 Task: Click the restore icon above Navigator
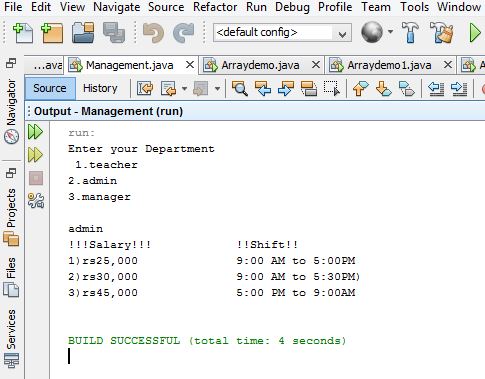click(11, 63)
